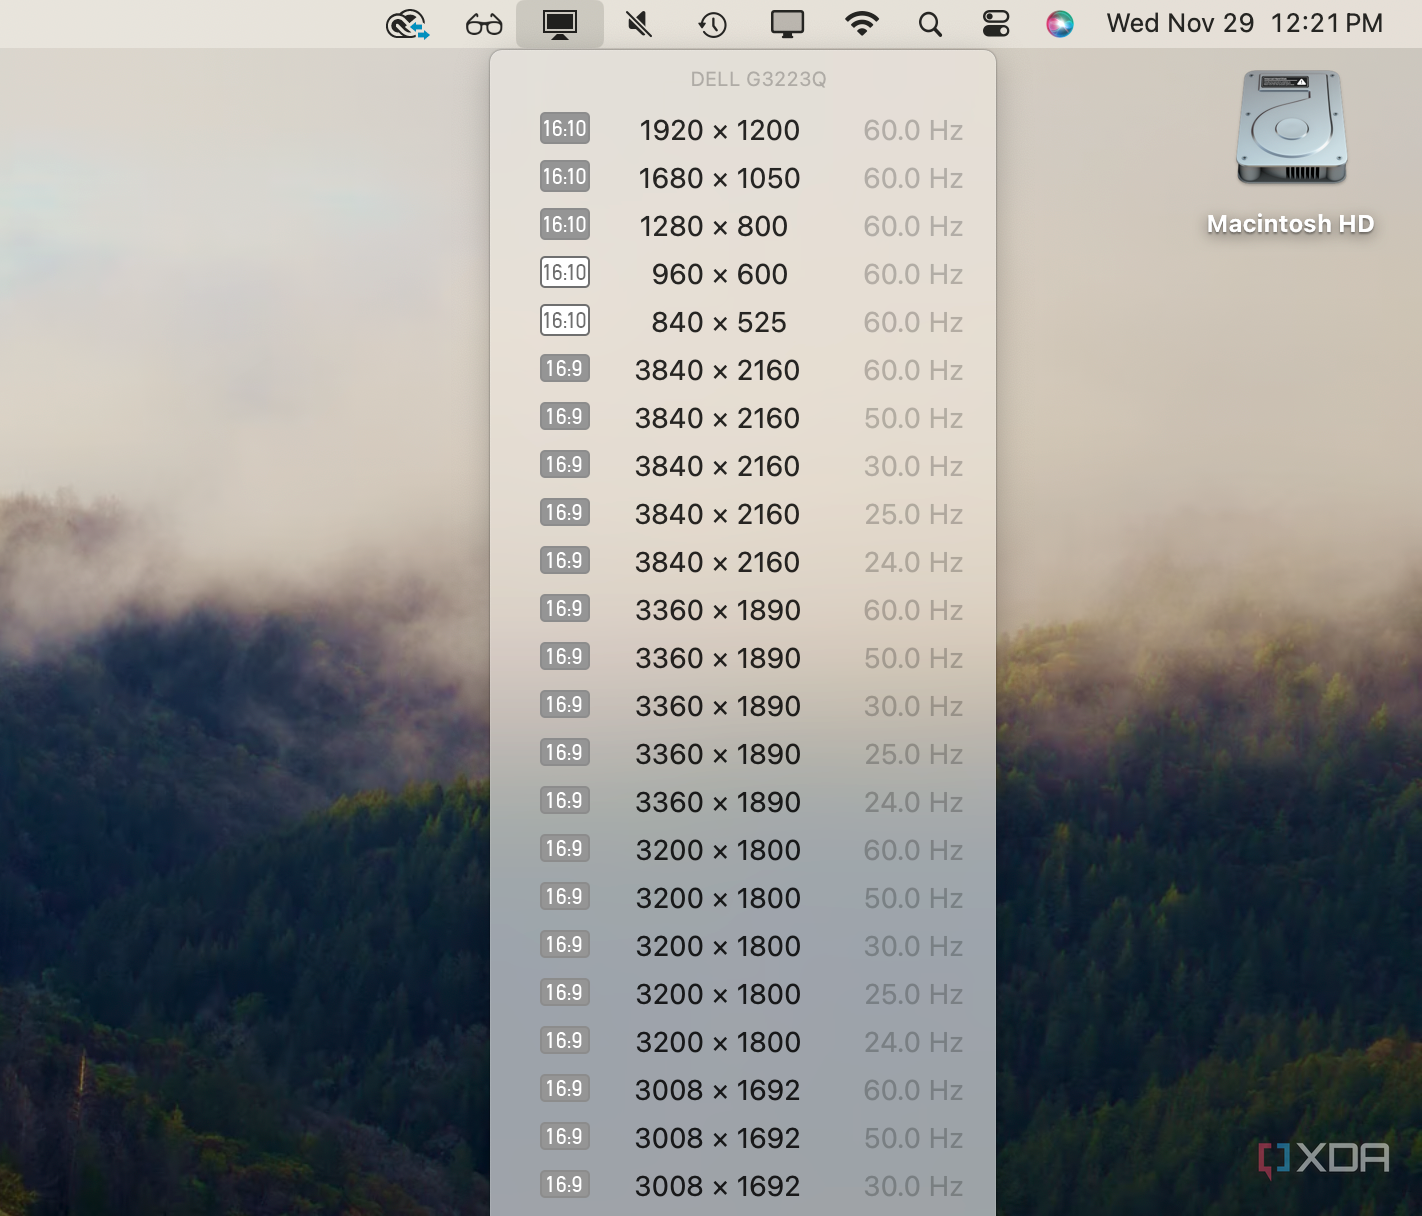Set 3840 × 2160 at 60.0 Hz
1422x1216 pixels.
coord(743,370)
